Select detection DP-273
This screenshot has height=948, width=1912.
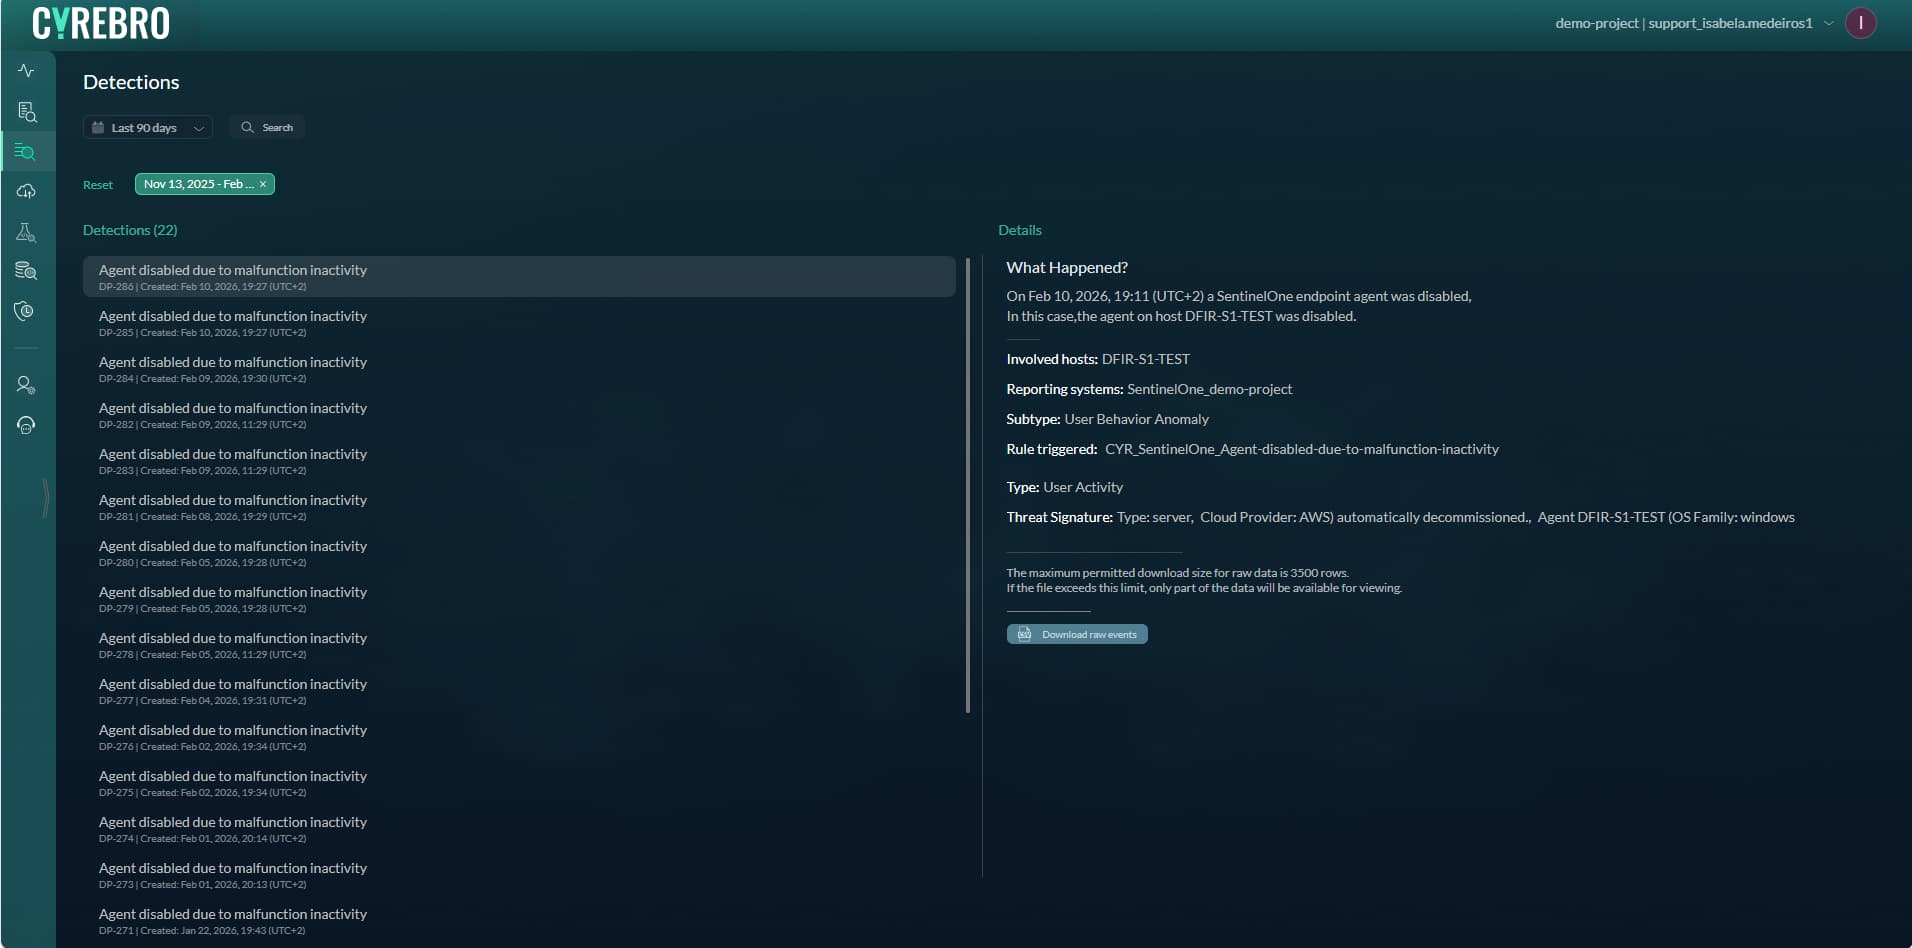tap(519, 875)
